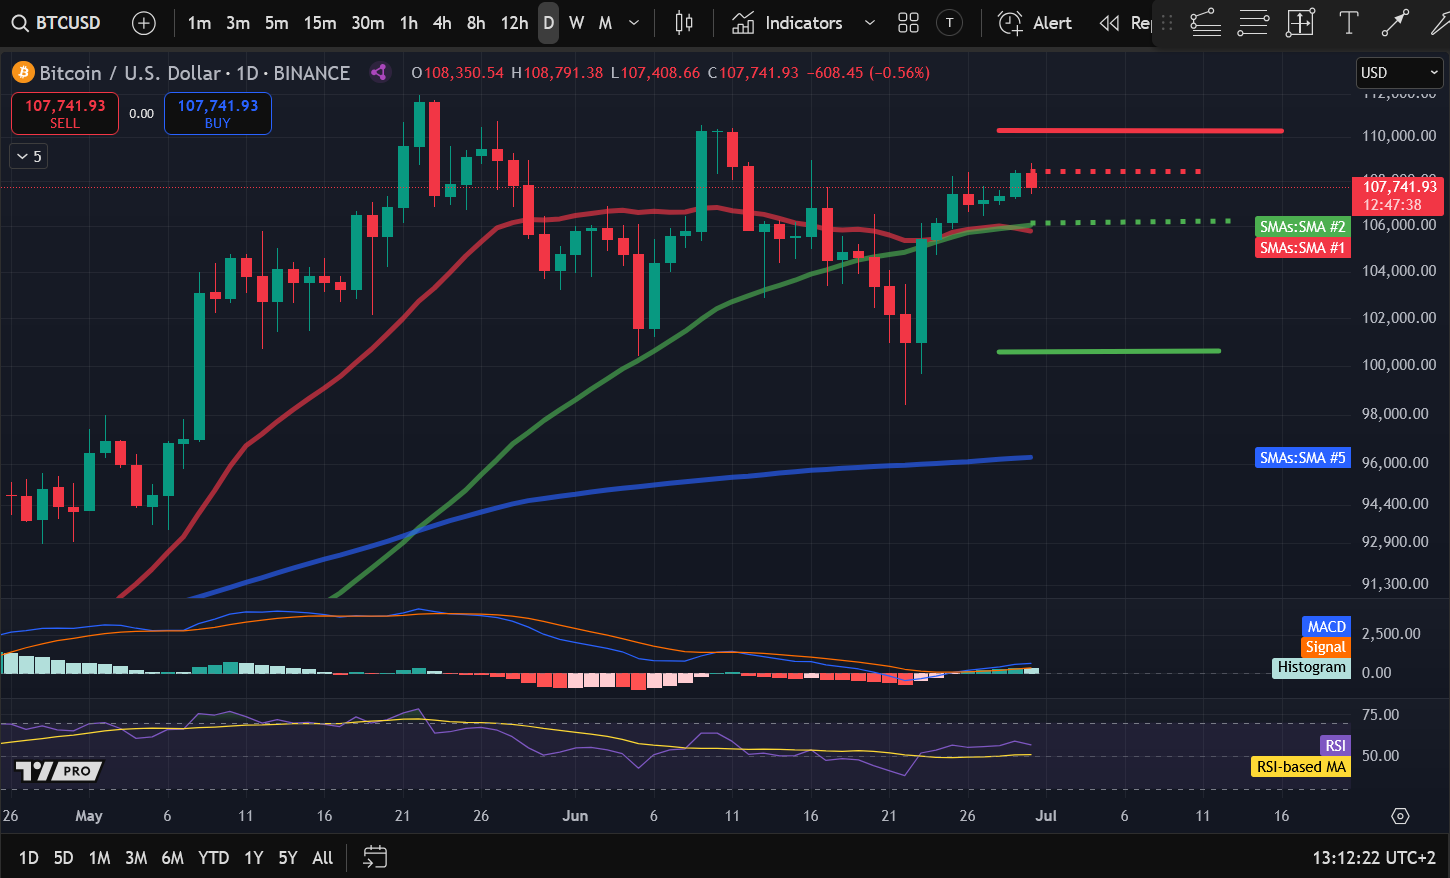This screenshot has width=1450, height=878.
Task: Expand the timeframe interval dropdown arrow
Action: point(634,22)
